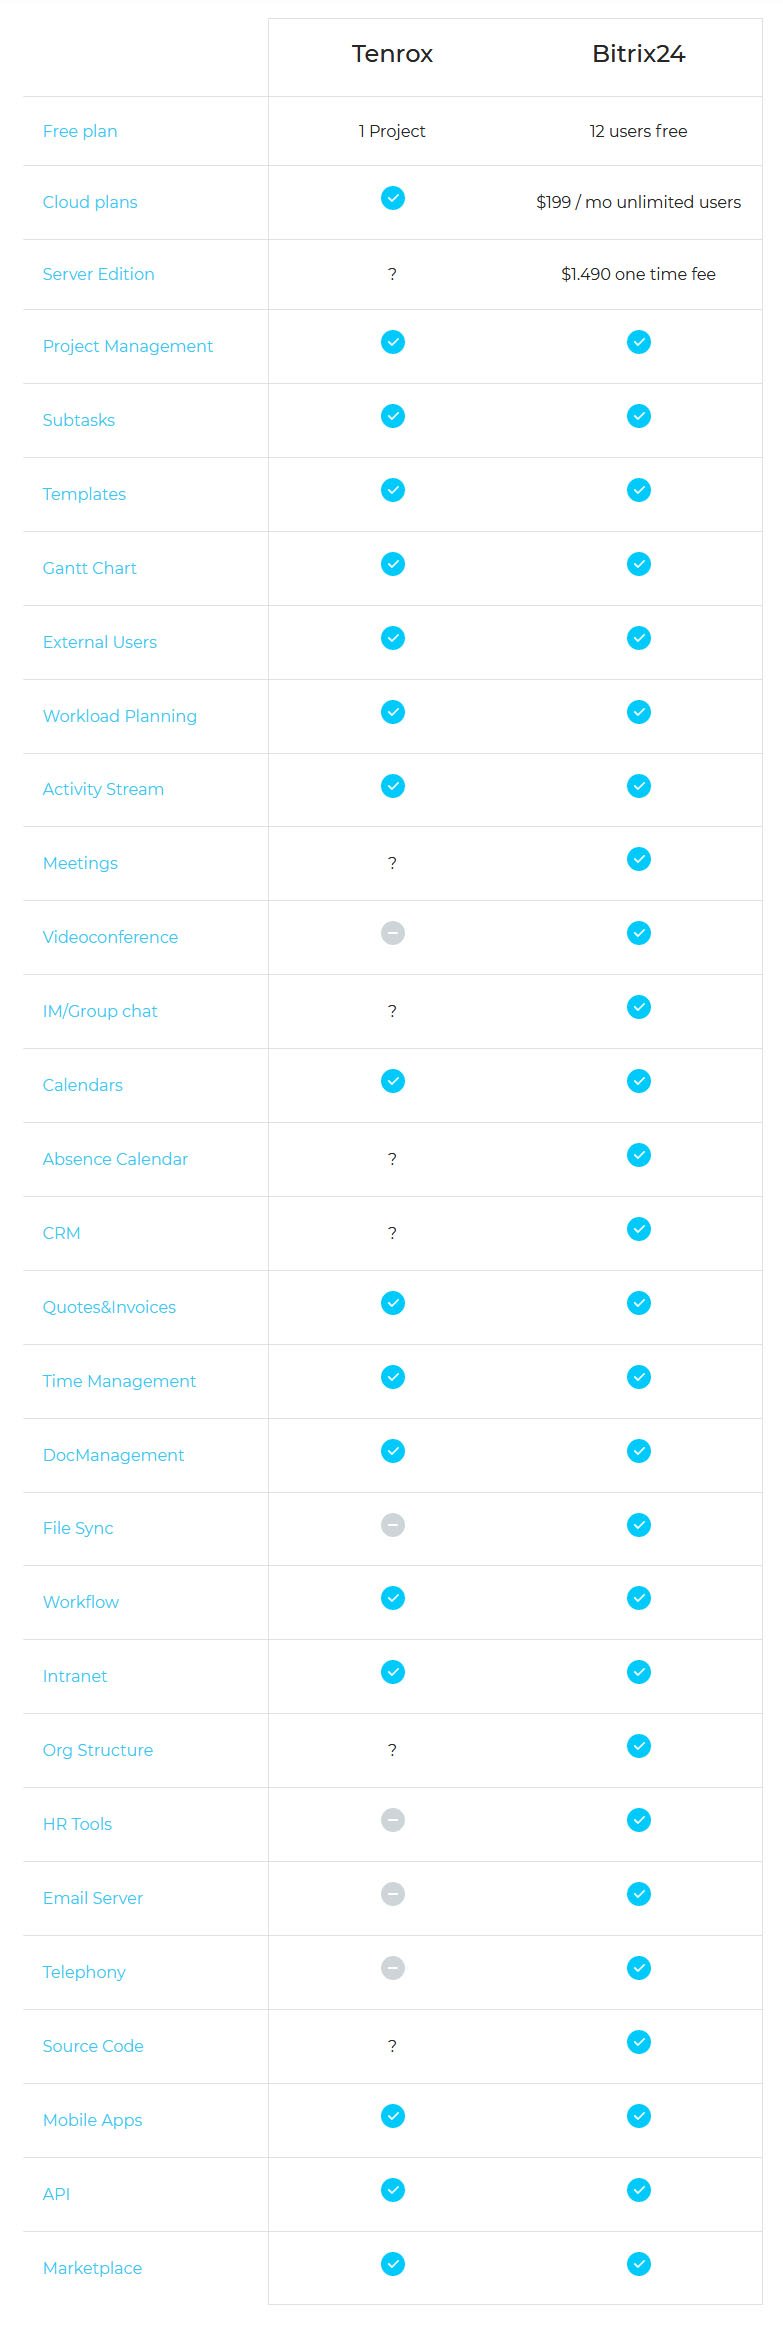
Task: Click Bitrix24 checkmark icon for Project Management
Action: click(639, 342)
